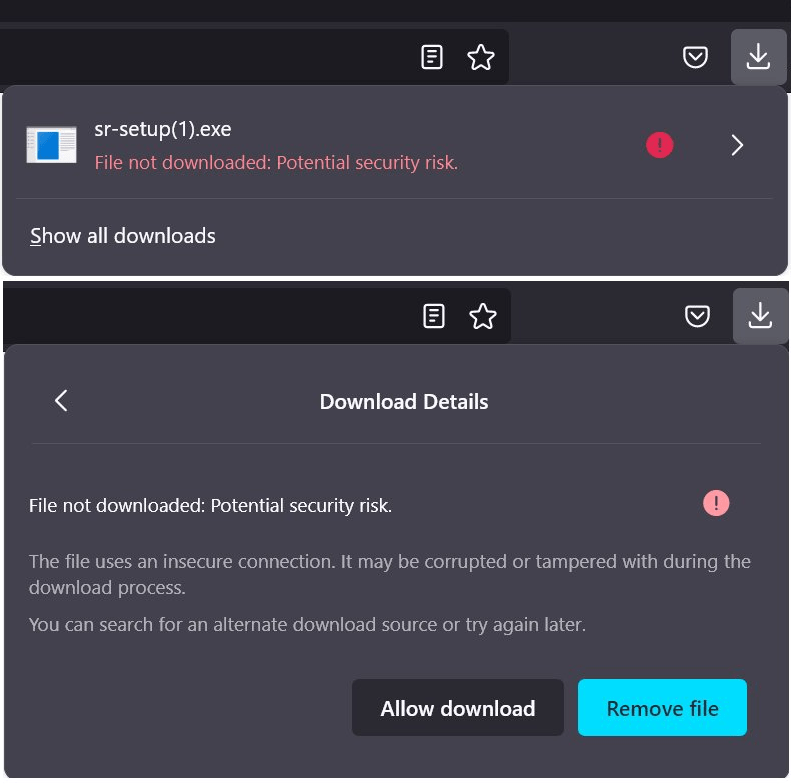The height and width of the screenshot is (784, 791).
Task: Click bookmark star above the sr-setup download list
Action: coord(481,57)
